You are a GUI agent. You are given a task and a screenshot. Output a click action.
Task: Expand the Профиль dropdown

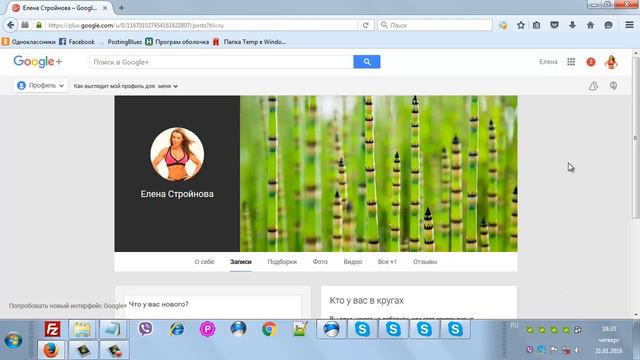pos(40,86)
